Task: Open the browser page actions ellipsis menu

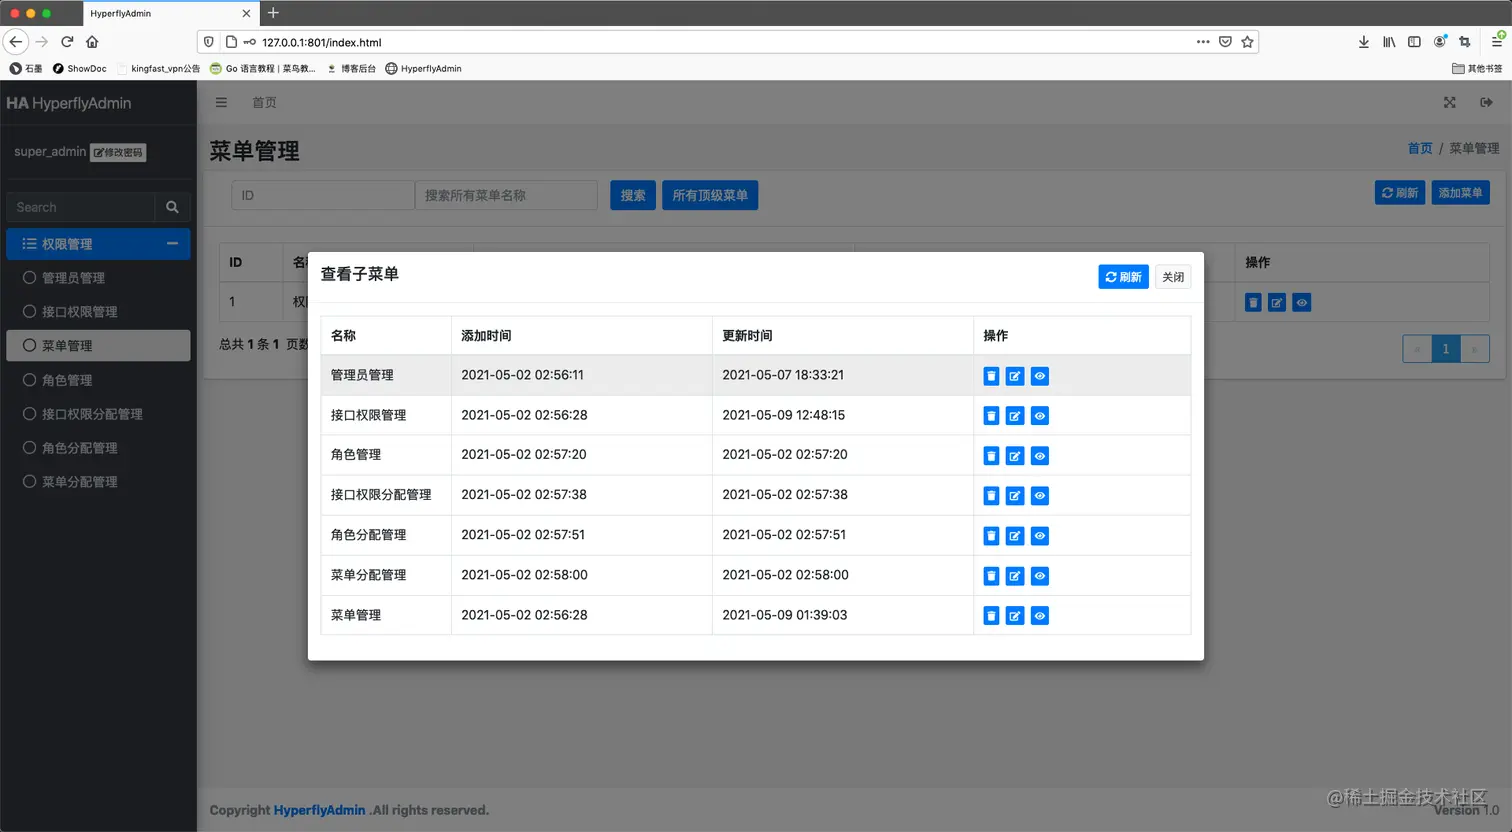Action: [x=1203, y=42]
